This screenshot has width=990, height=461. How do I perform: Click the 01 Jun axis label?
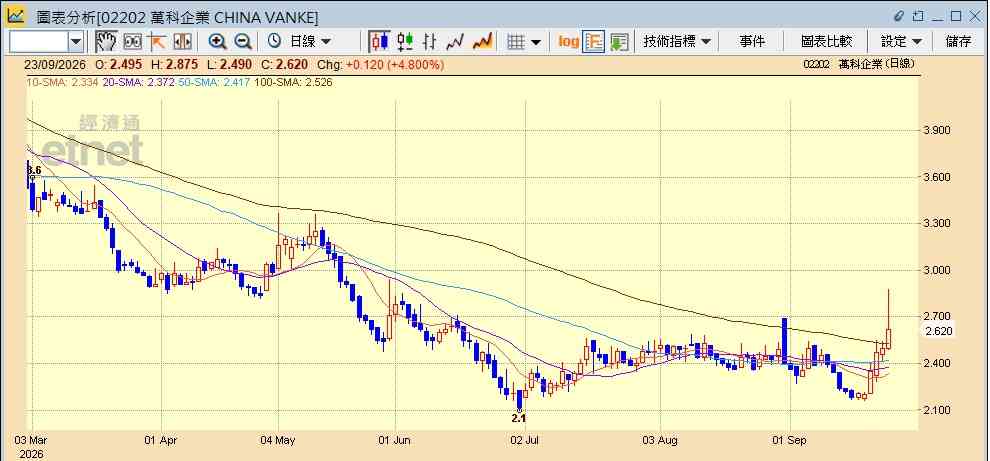click(x=395, y=440)
